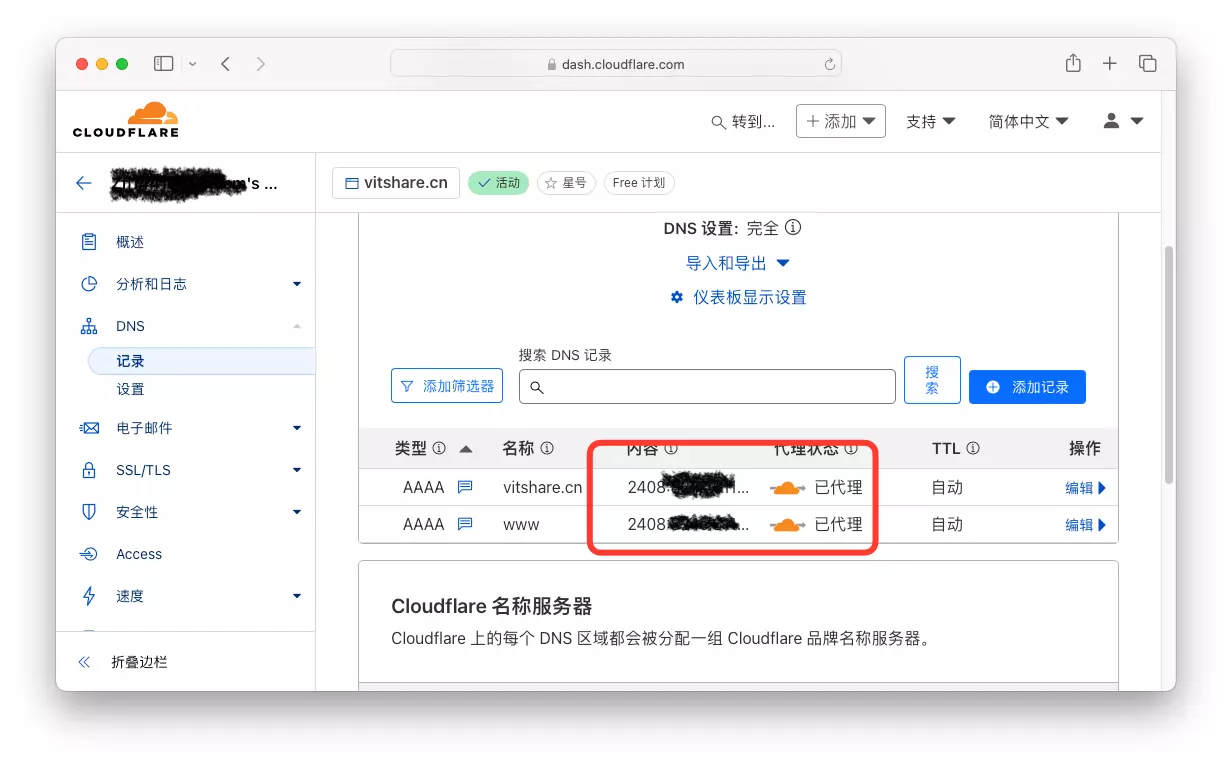Open 简体中文 language dropdown
Viewport: 1232px width, 765px height.
click(x=1029, y=121)
